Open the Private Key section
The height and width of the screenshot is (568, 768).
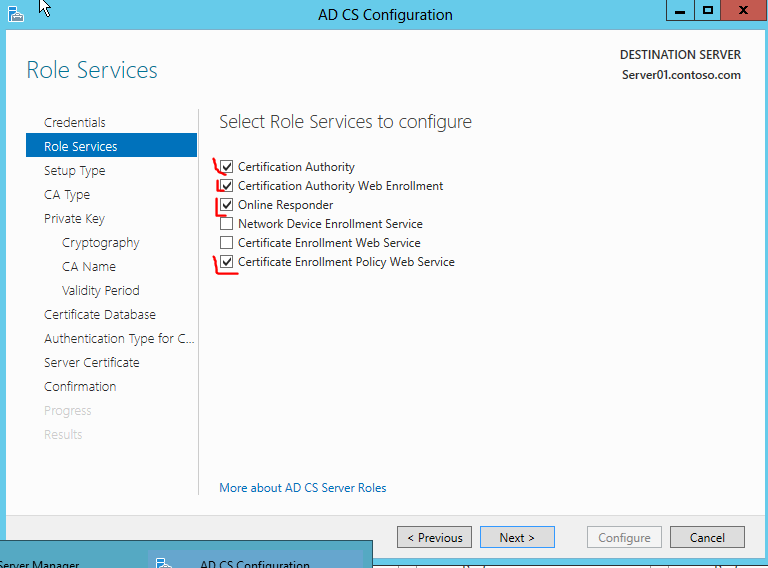(74, 219)
